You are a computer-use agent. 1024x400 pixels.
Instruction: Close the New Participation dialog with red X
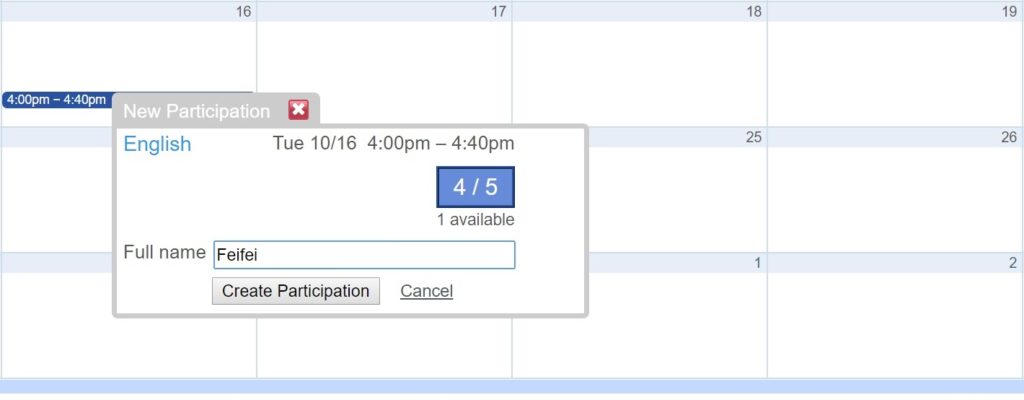298,110
